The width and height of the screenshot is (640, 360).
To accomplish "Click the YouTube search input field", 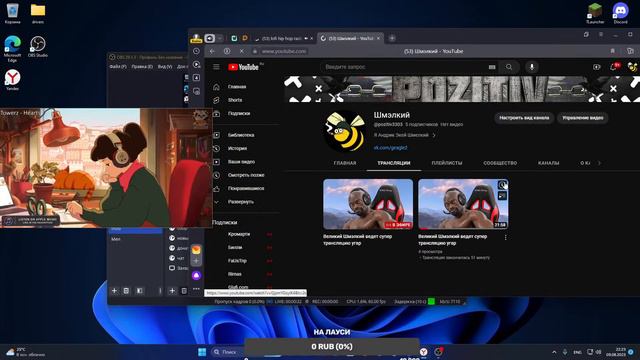I will (404, 67).
